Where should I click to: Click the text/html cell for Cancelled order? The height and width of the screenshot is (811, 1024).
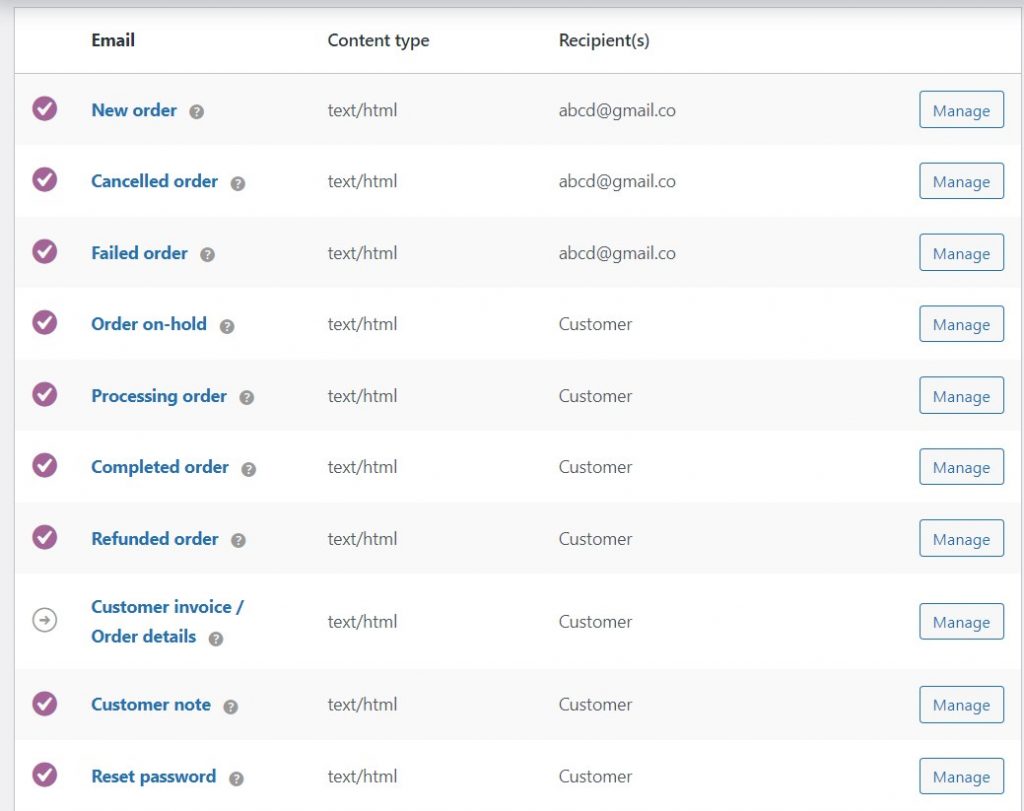362,182
